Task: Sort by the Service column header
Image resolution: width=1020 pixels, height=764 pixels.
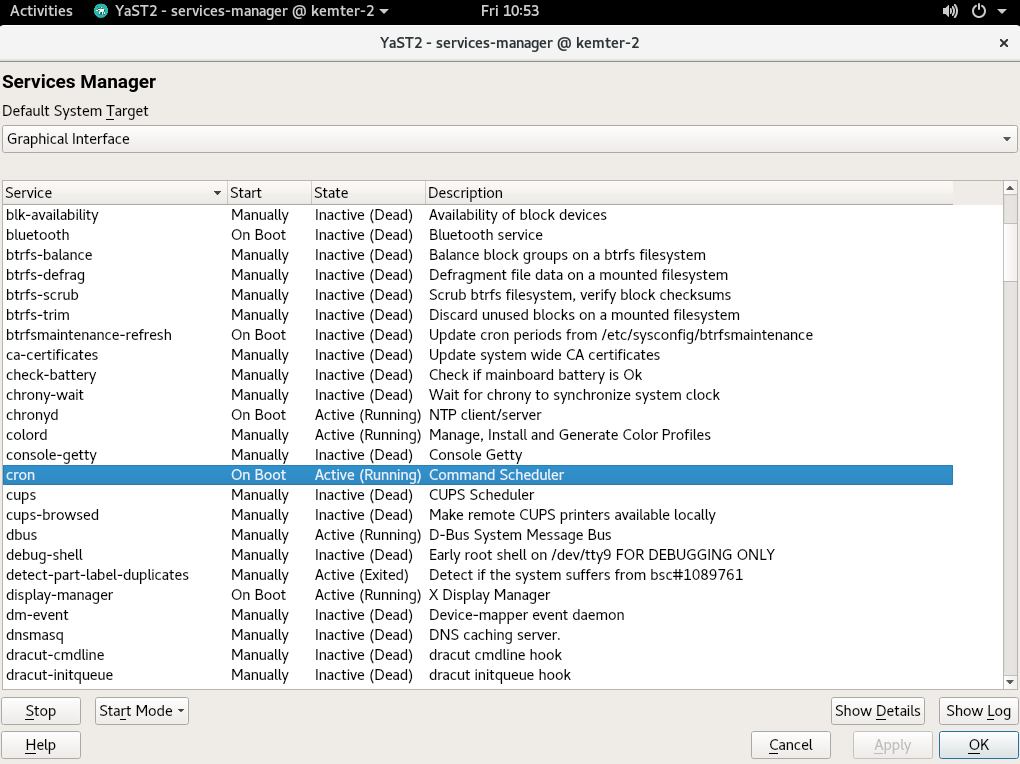Action: pos(114,193)
